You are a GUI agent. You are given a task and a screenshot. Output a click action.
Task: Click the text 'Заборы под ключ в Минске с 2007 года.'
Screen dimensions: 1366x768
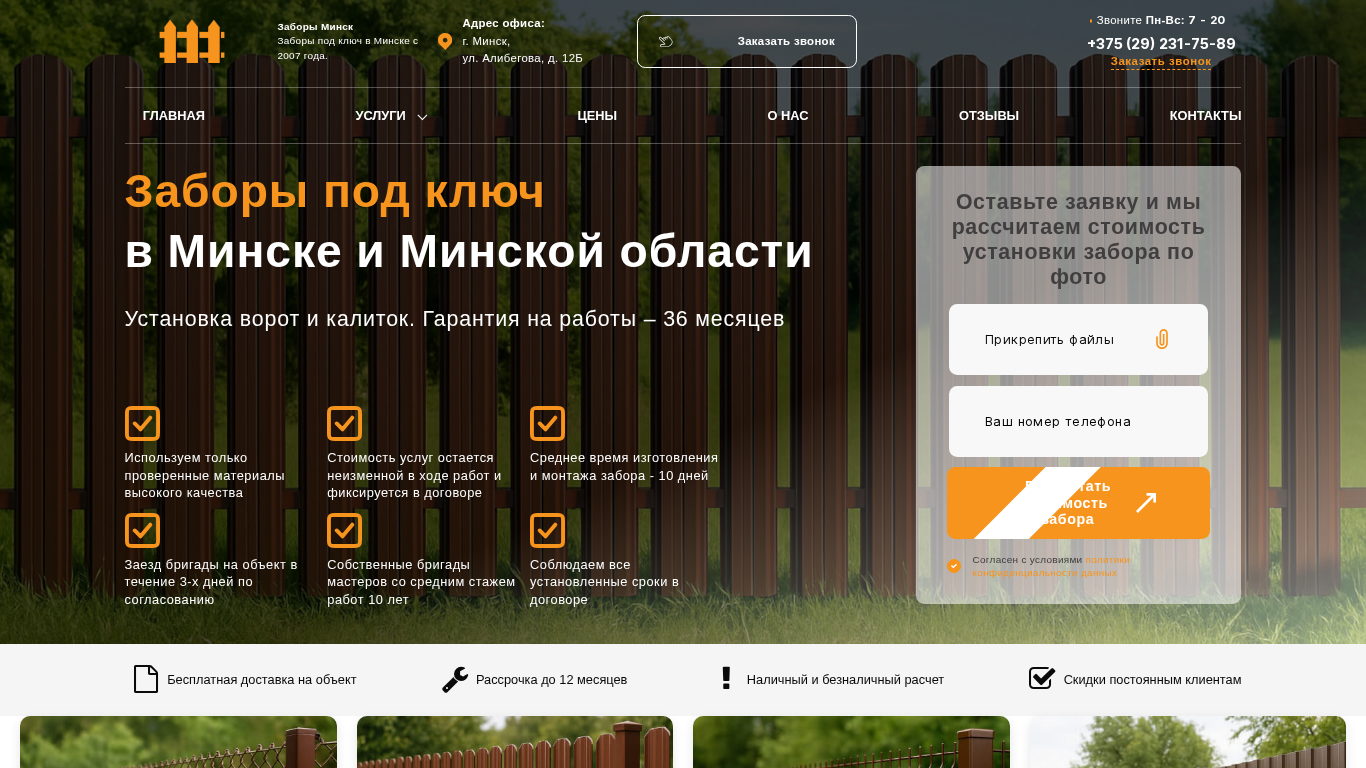(348, 48)
